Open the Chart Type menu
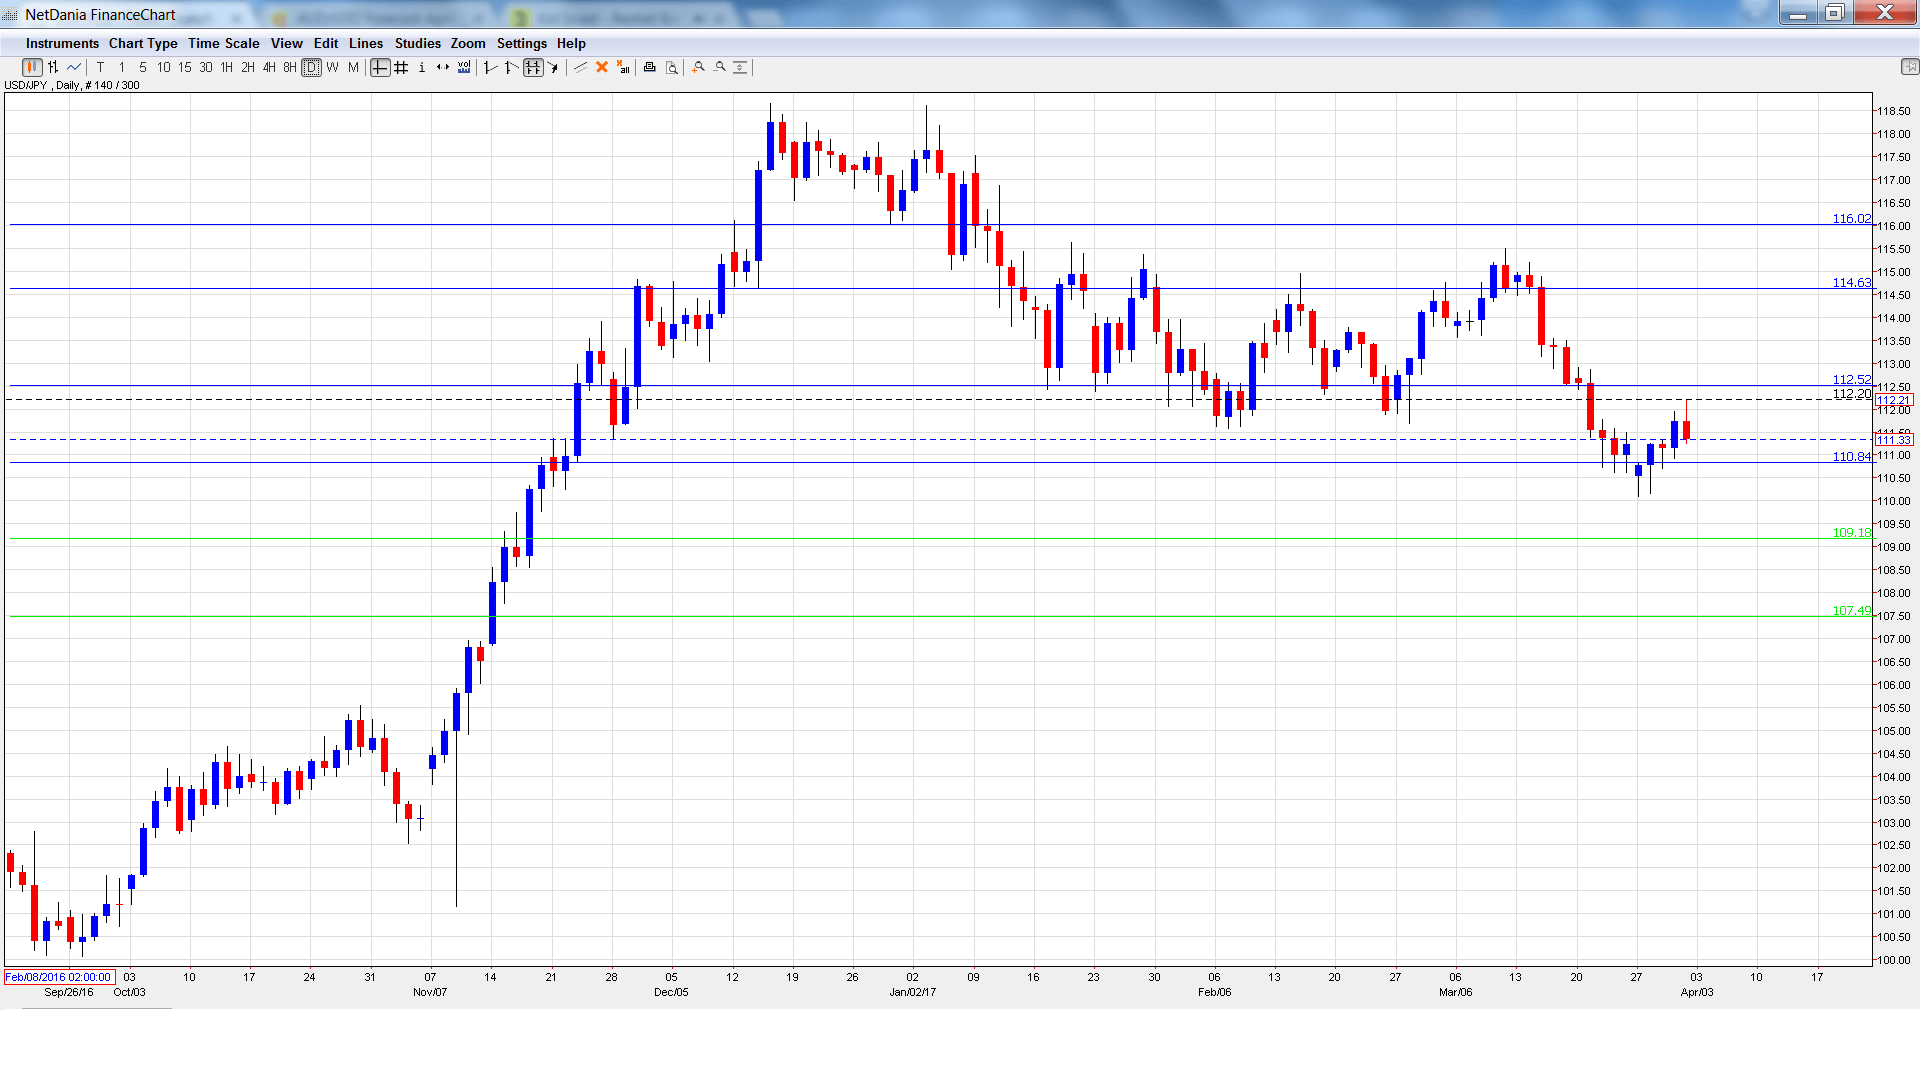Viewport: 1920px width, 1080px height. pos(143,43)
